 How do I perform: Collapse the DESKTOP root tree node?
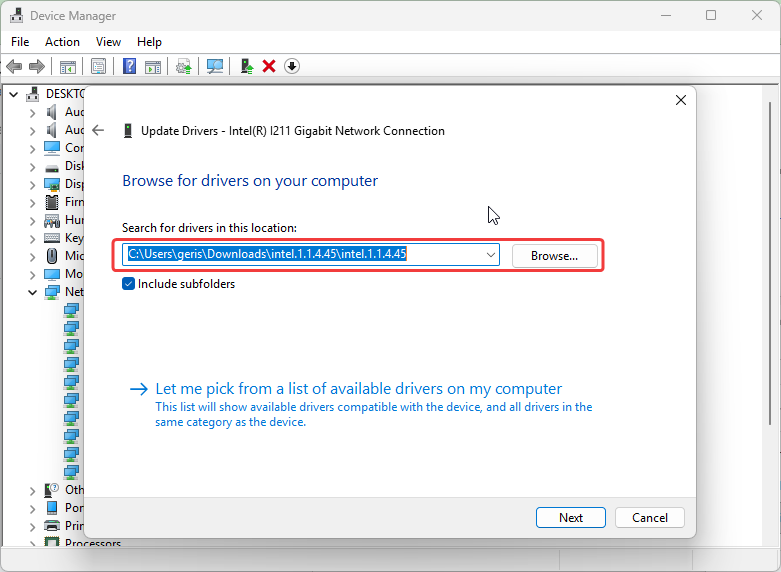pos(13,94)
